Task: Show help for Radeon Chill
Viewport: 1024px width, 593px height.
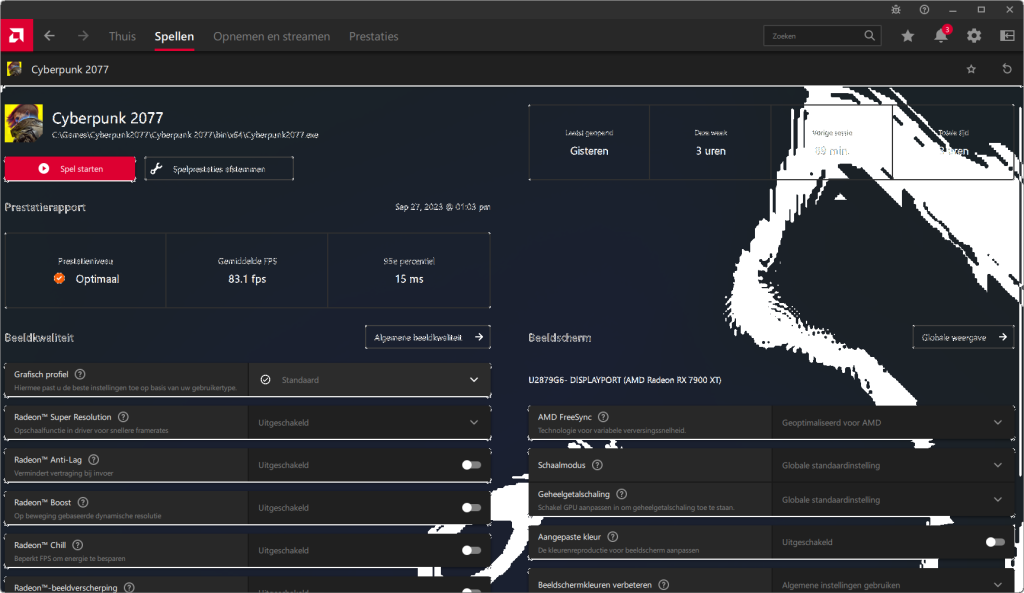Action: click(78, 545)
